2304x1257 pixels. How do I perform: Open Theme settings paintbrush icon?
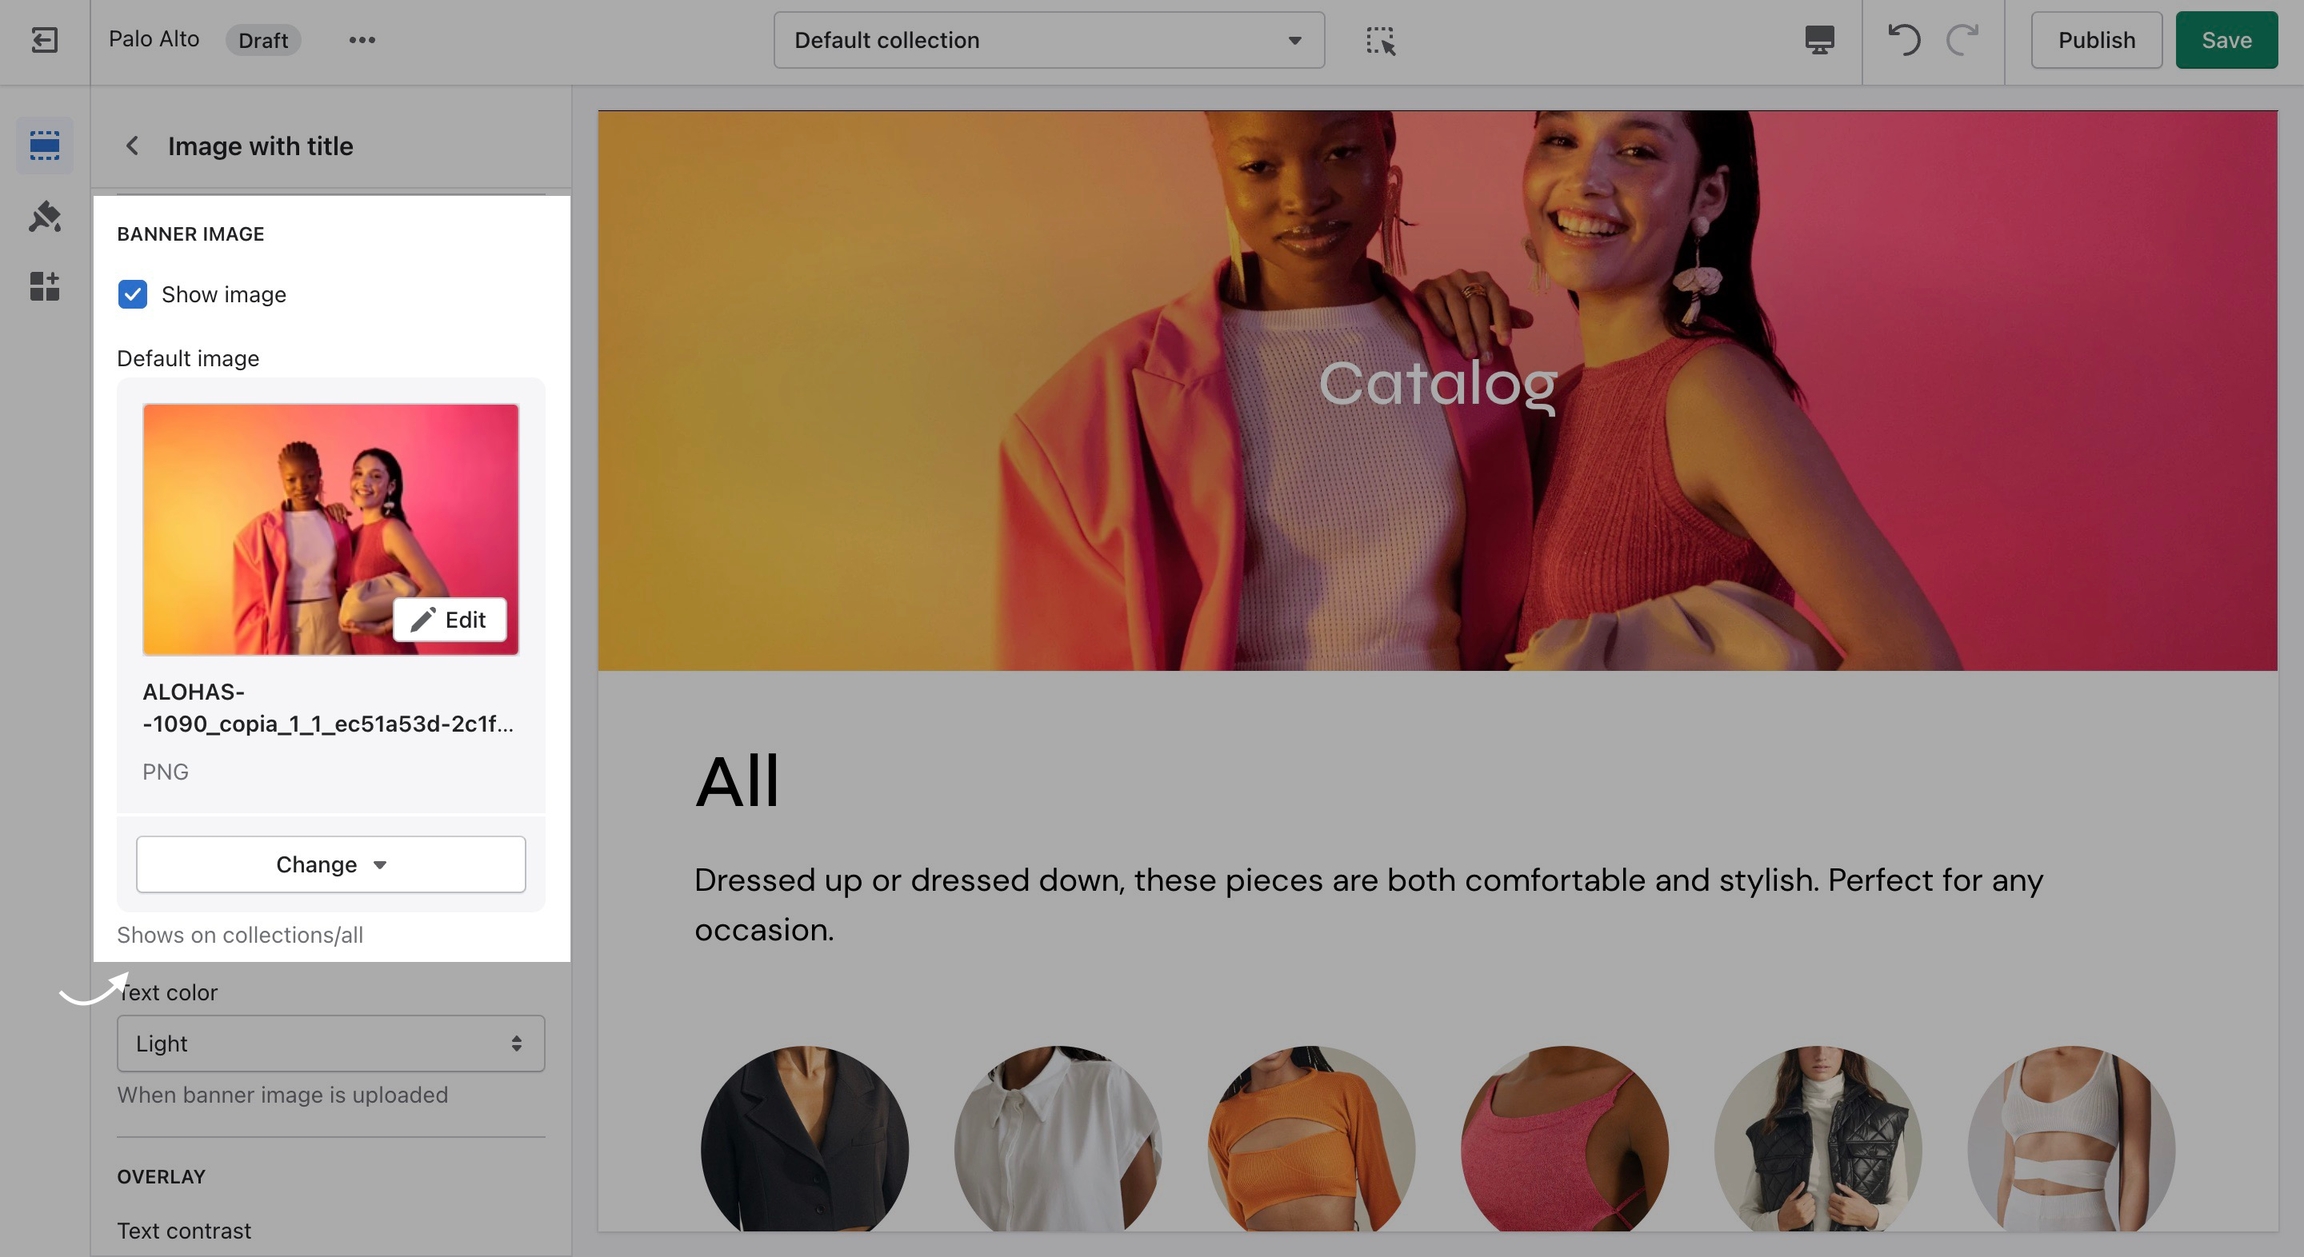[x=44, y=216]
